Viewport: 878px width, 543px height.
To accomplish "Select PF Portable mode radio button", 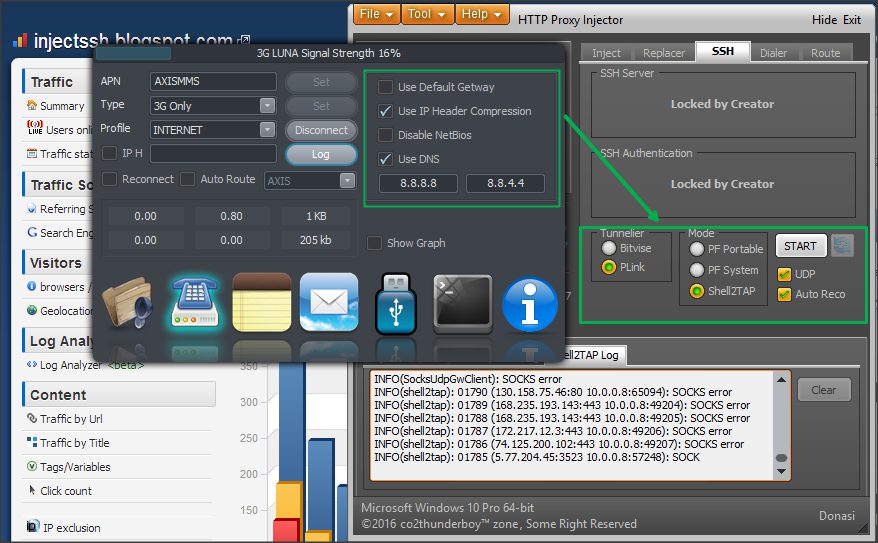I will point(697,249).
